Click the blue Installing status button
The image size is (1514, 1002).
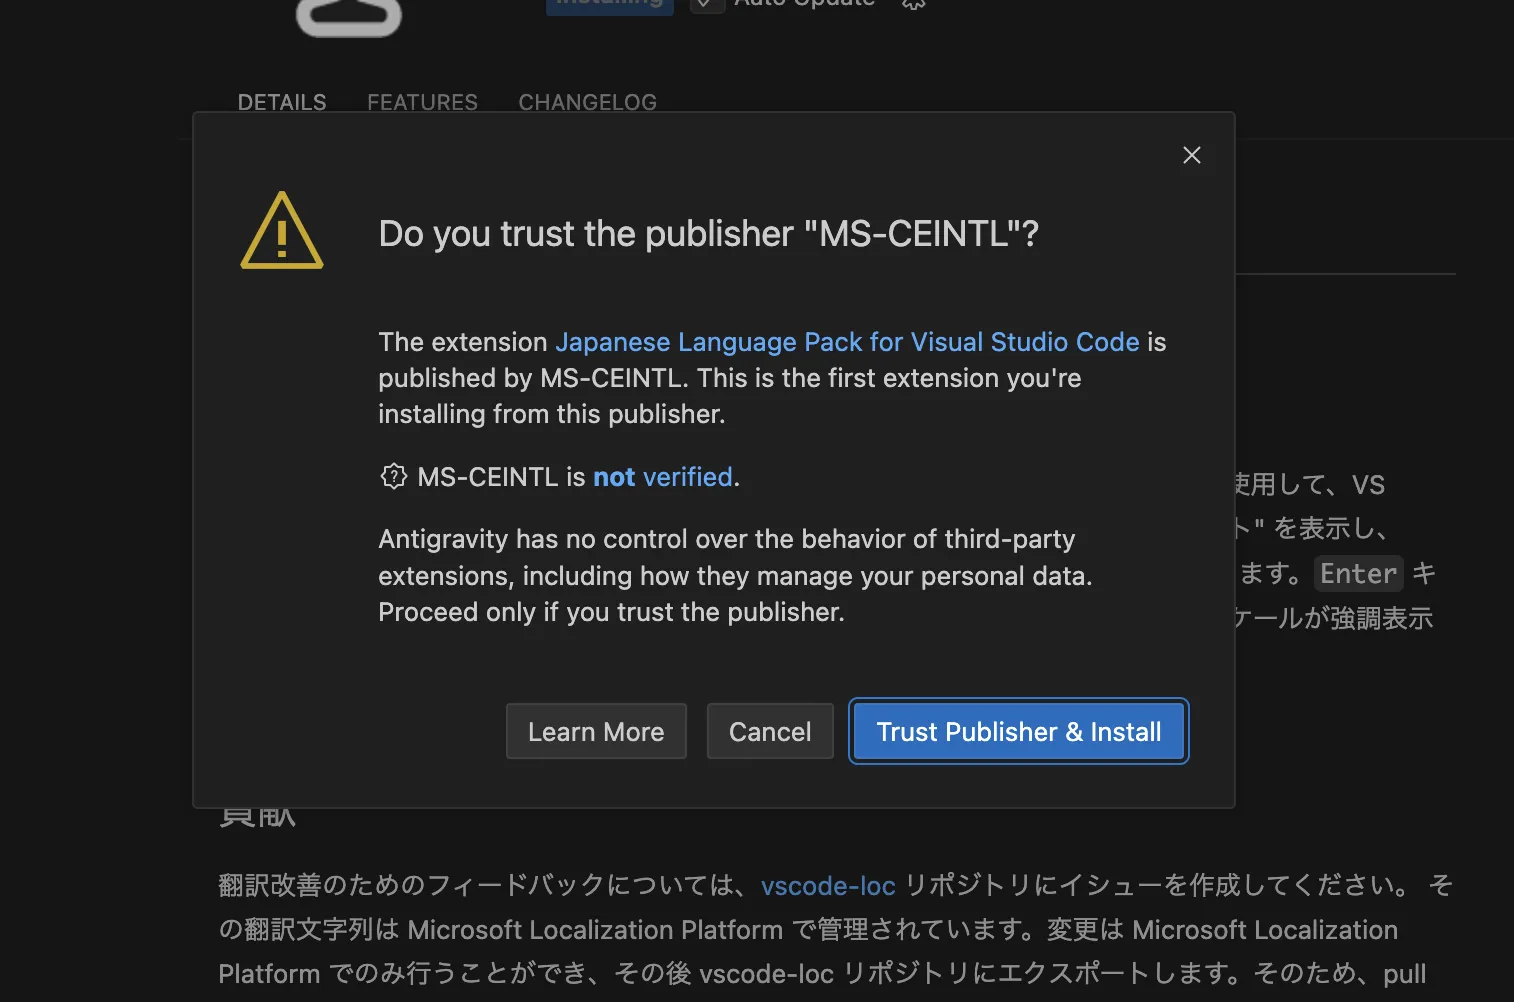coord(609,5)
